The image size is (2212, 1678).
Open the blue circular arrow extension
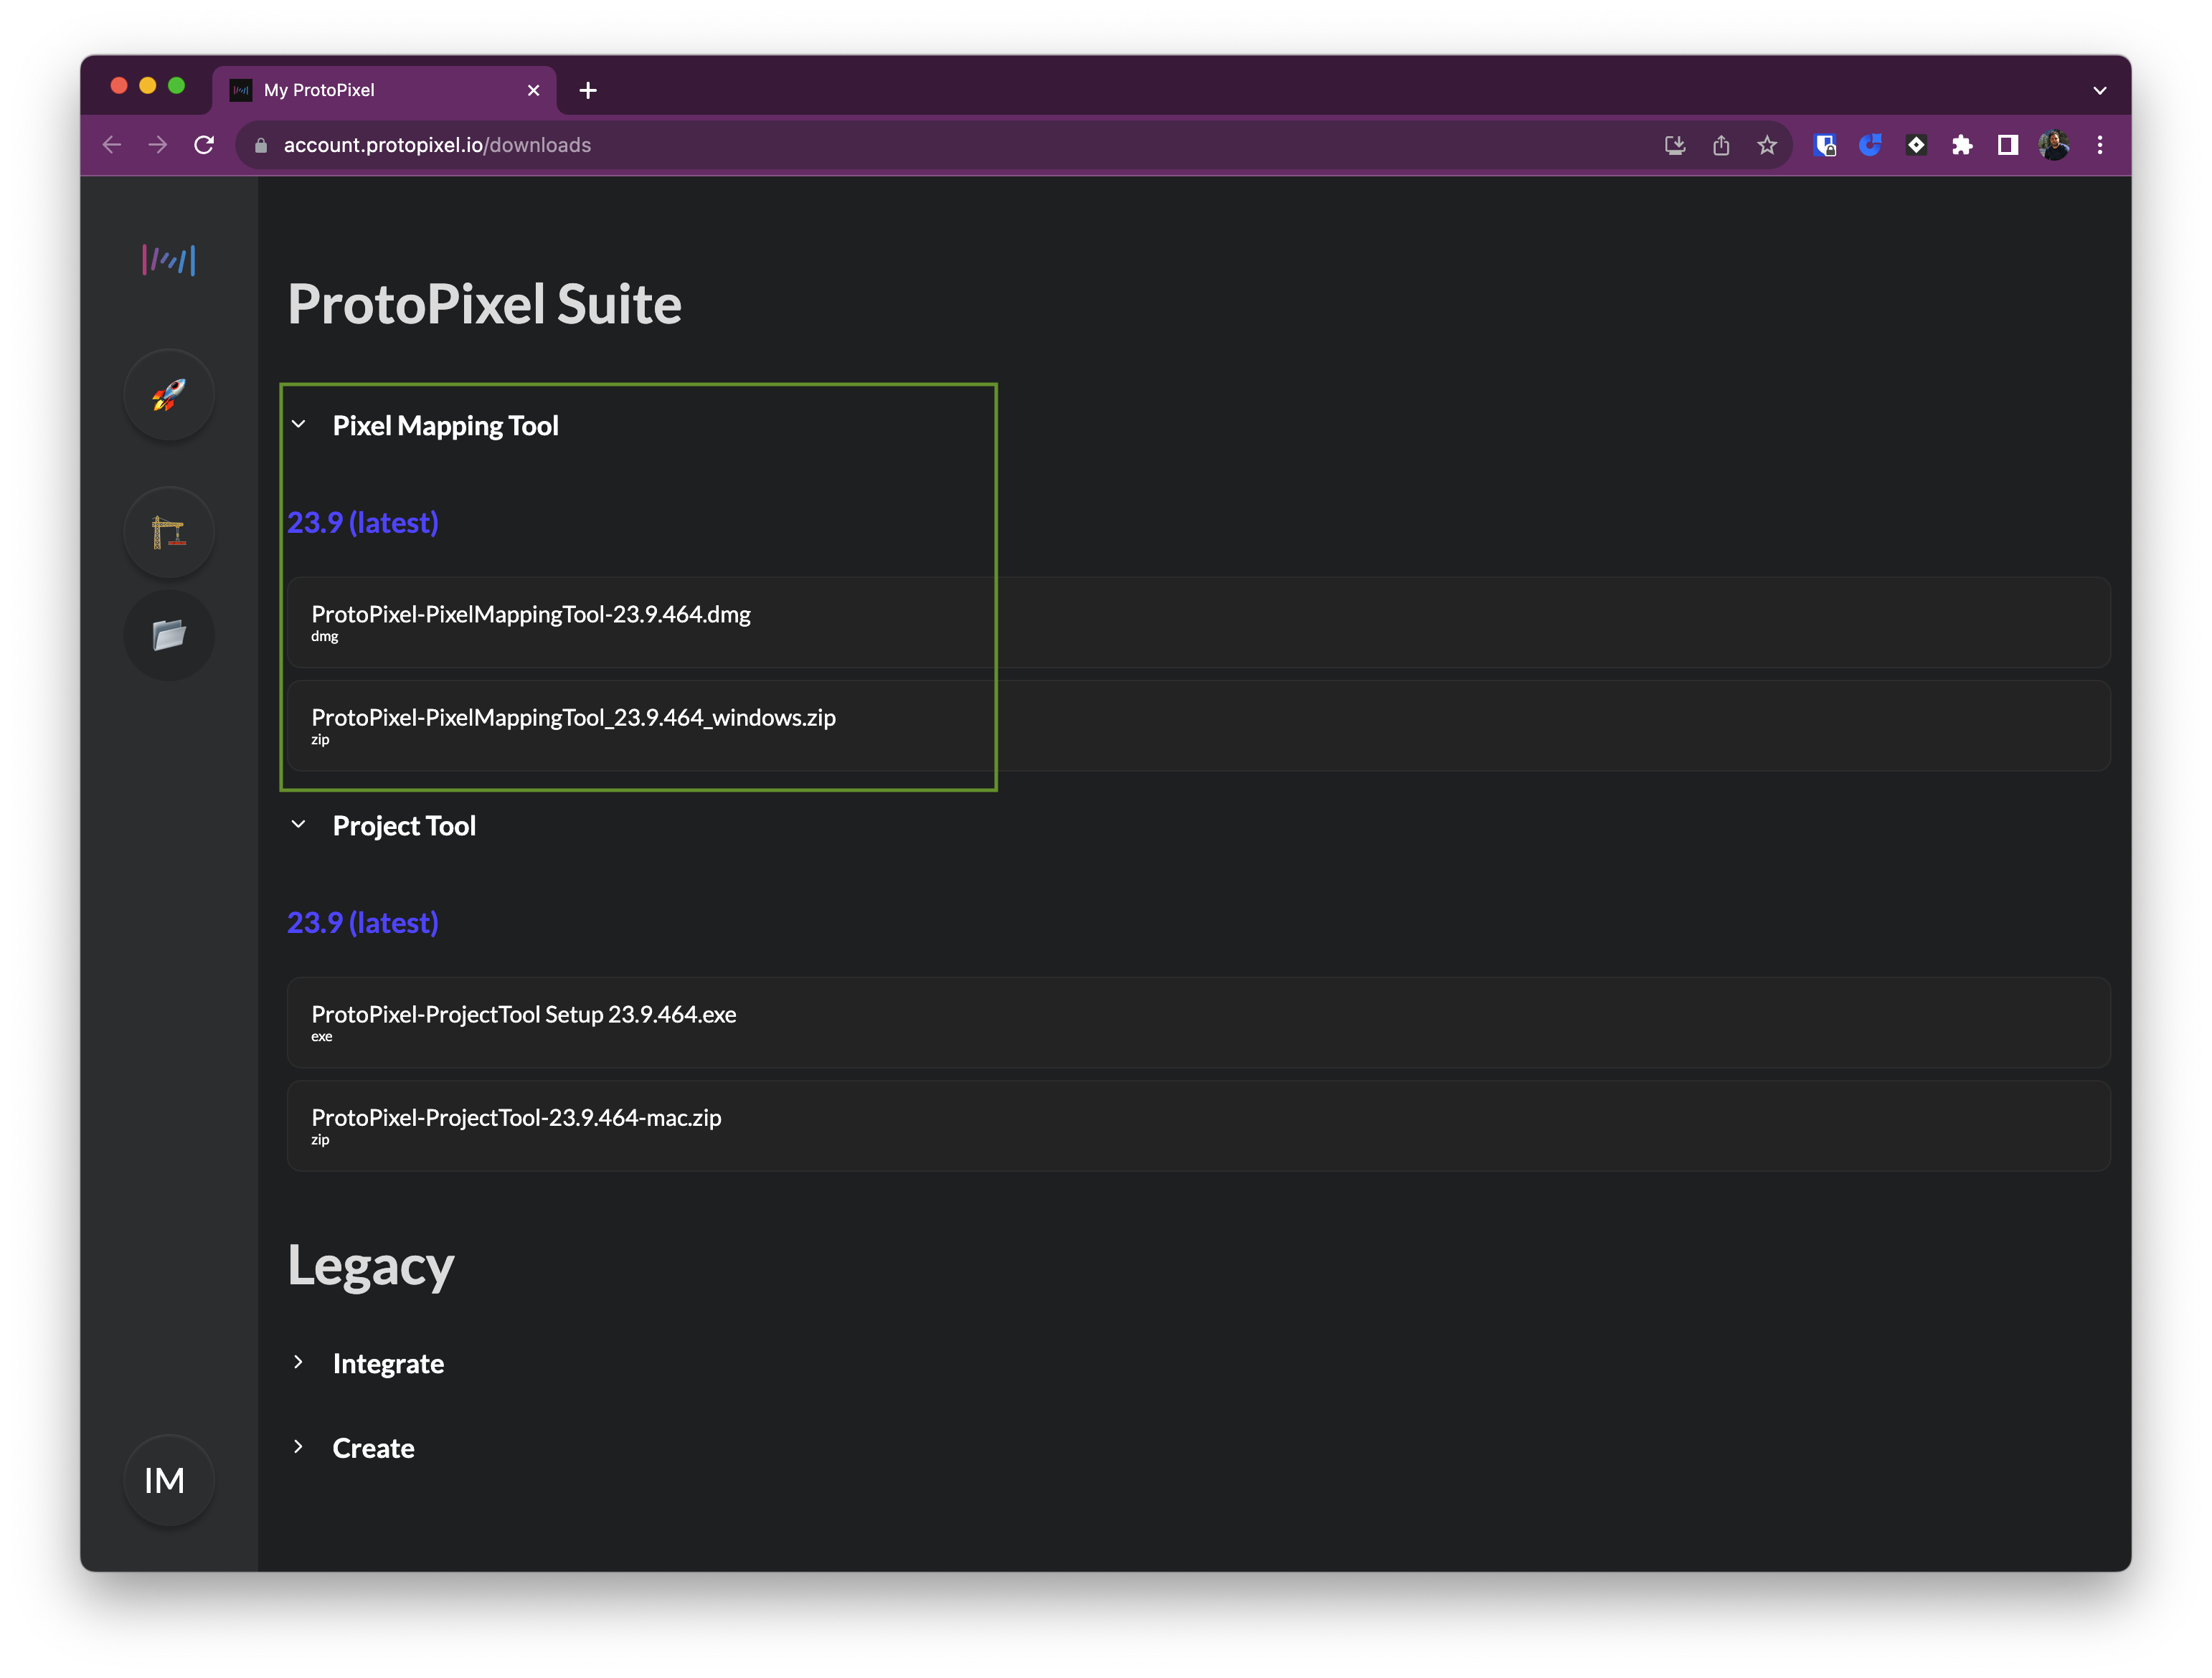pos(1870,145)
